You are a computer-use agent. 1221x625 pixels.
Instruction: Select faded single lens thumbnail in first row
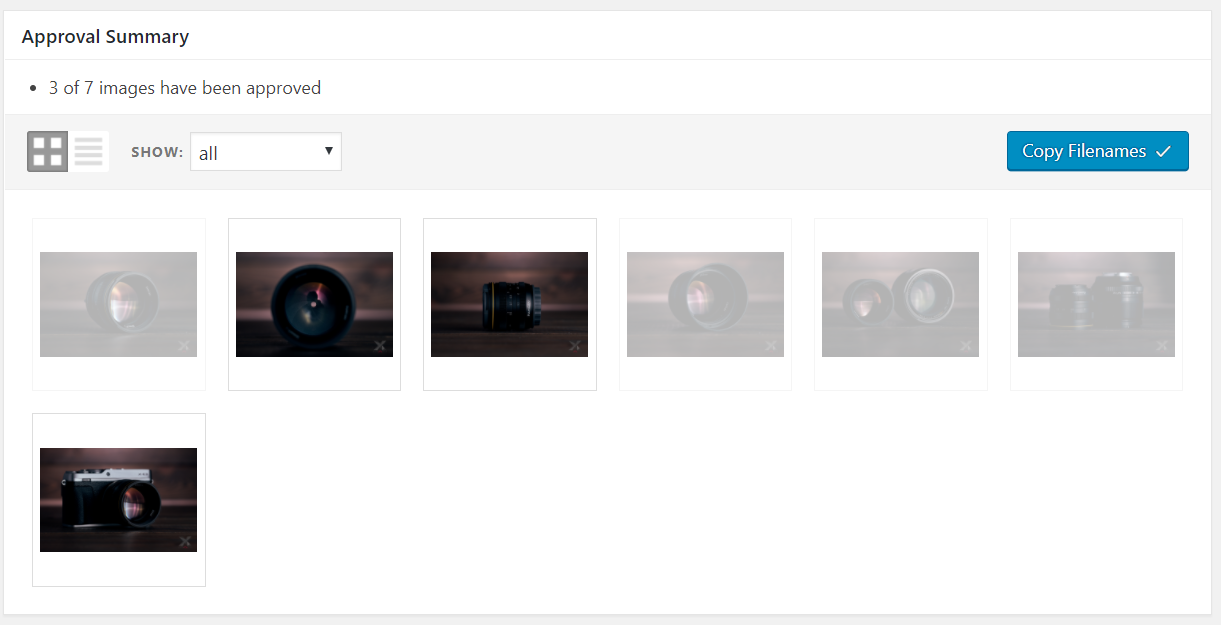pos(118,304)
